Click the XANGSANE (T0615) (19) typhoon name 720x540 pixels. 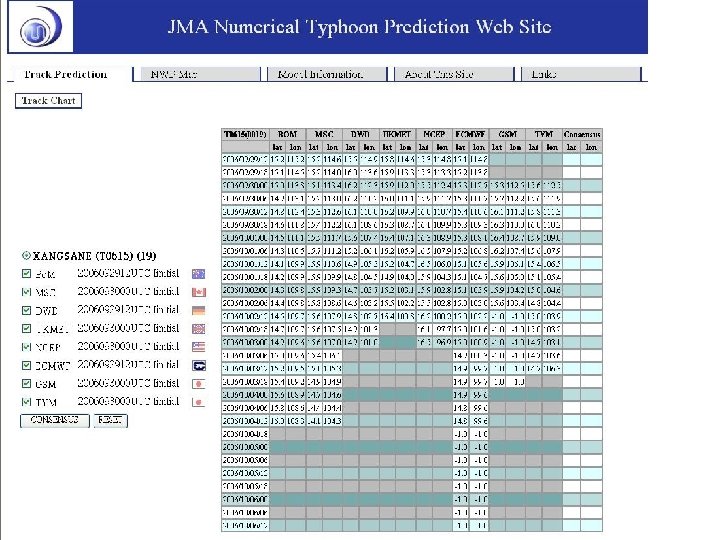point(95,256)
